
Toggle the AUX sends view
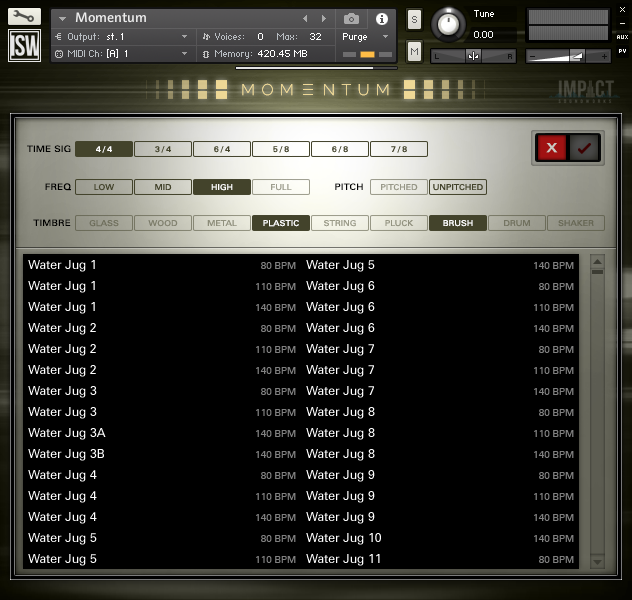point(622,37)
